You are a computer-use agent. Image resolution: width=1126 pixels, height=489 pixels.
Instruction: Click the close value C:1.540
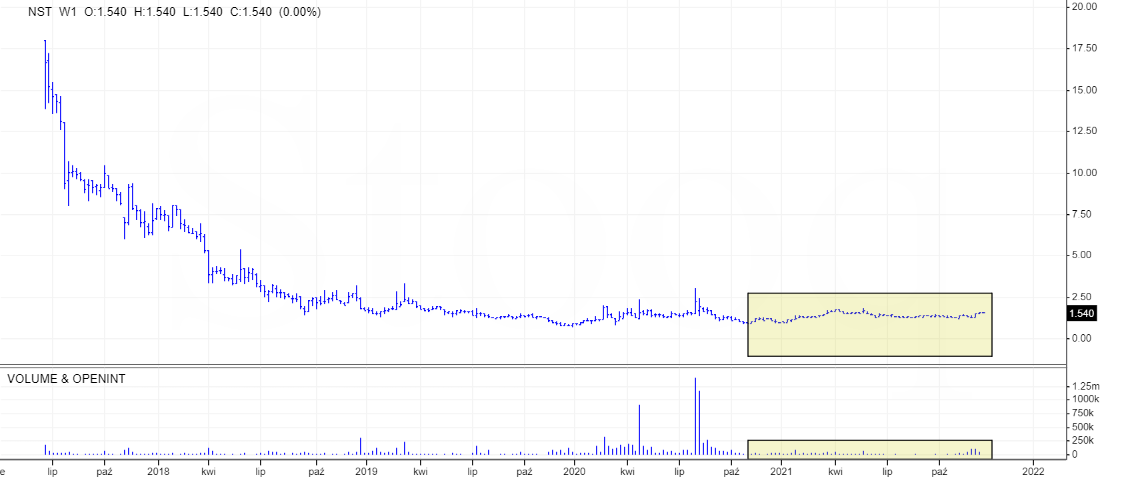click(251, 12)
